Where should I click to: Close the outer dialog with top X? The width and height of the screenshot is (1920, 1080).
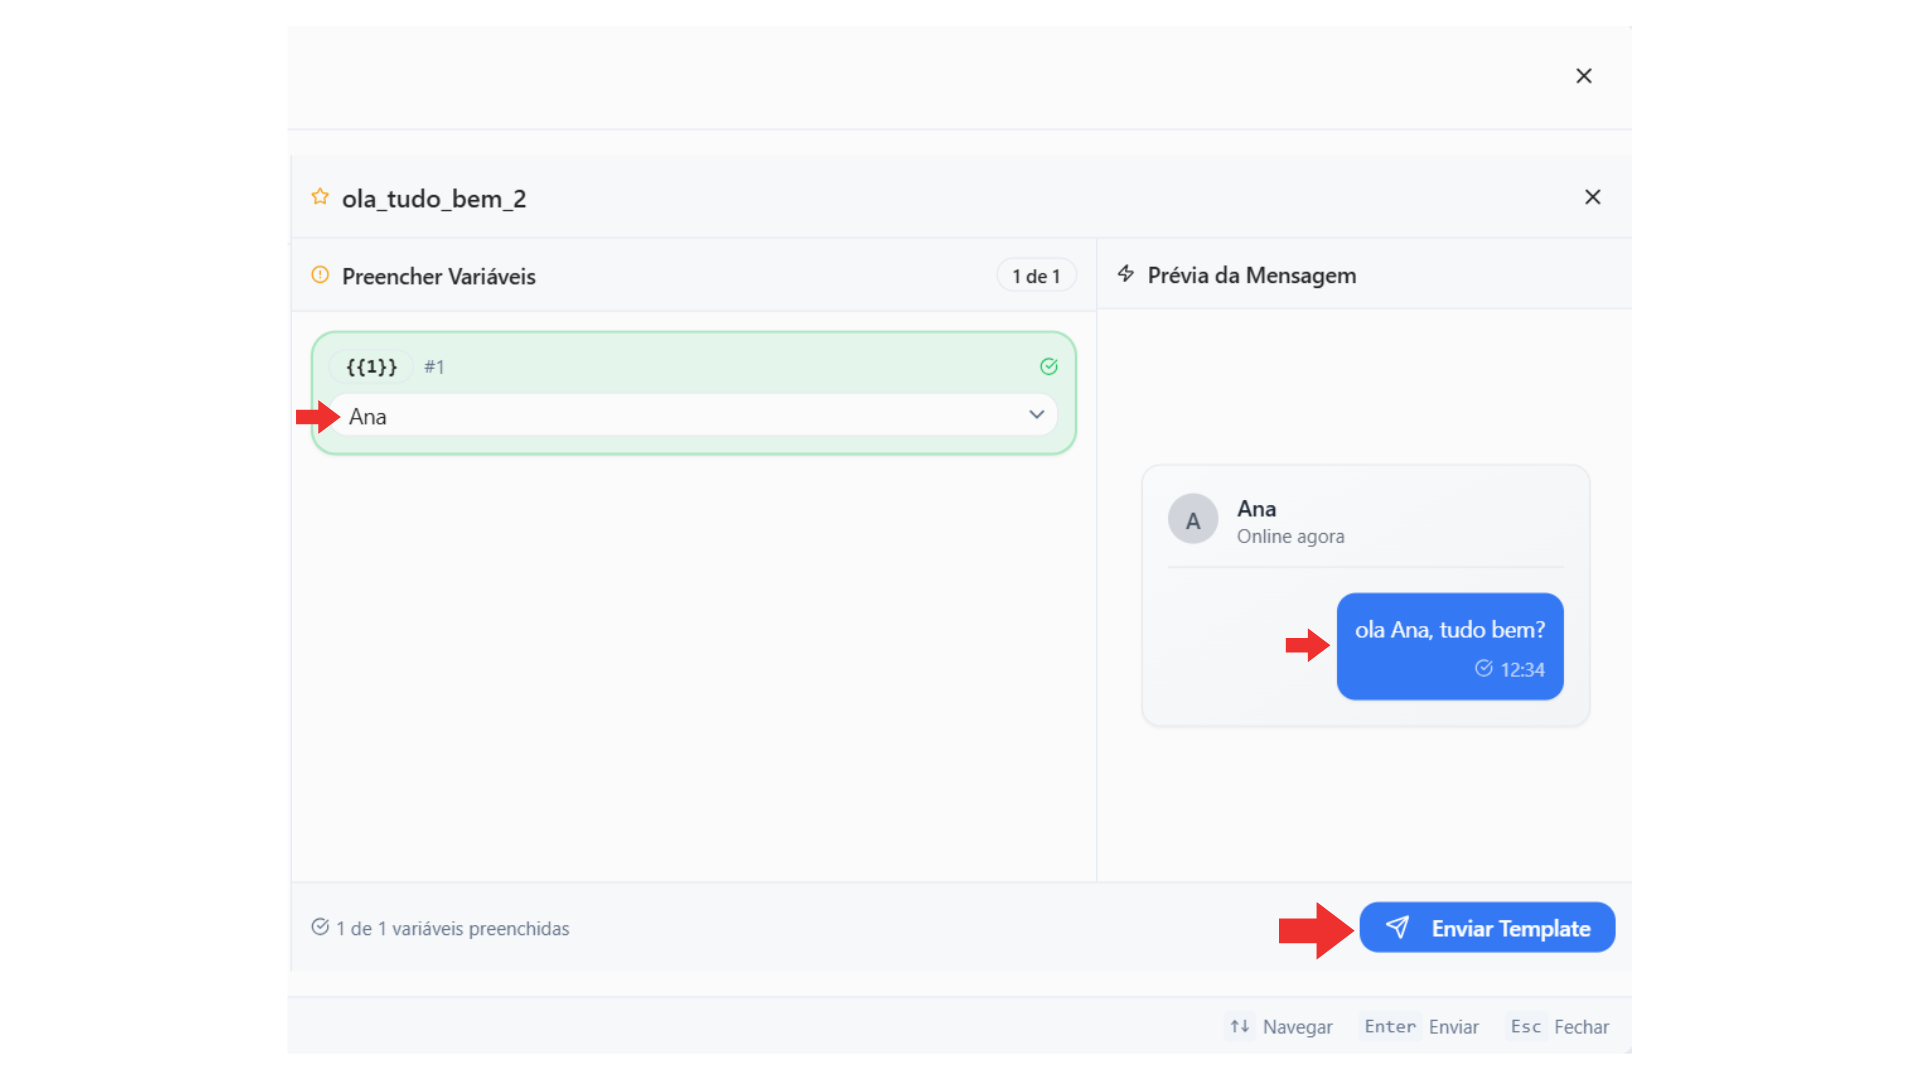(1584, 76)
